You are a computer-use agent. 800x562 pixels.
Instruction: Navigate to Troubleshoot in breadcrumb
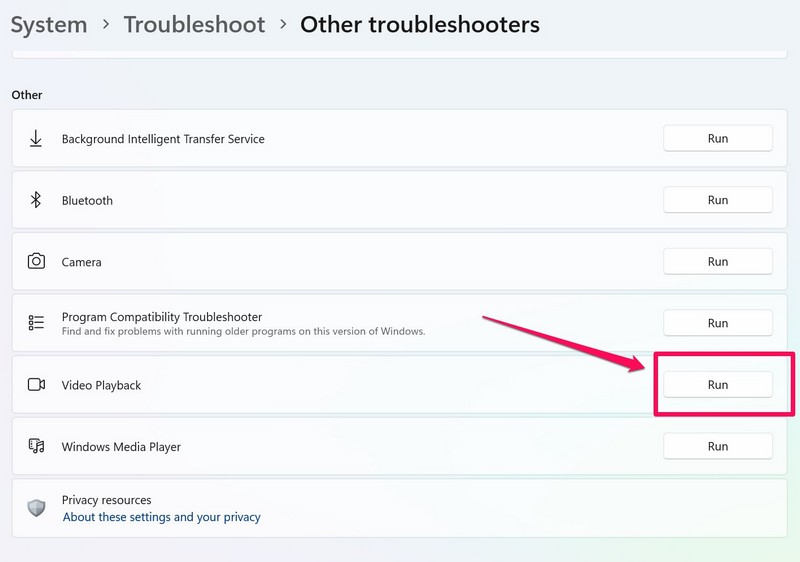click(x=194, y=24)
